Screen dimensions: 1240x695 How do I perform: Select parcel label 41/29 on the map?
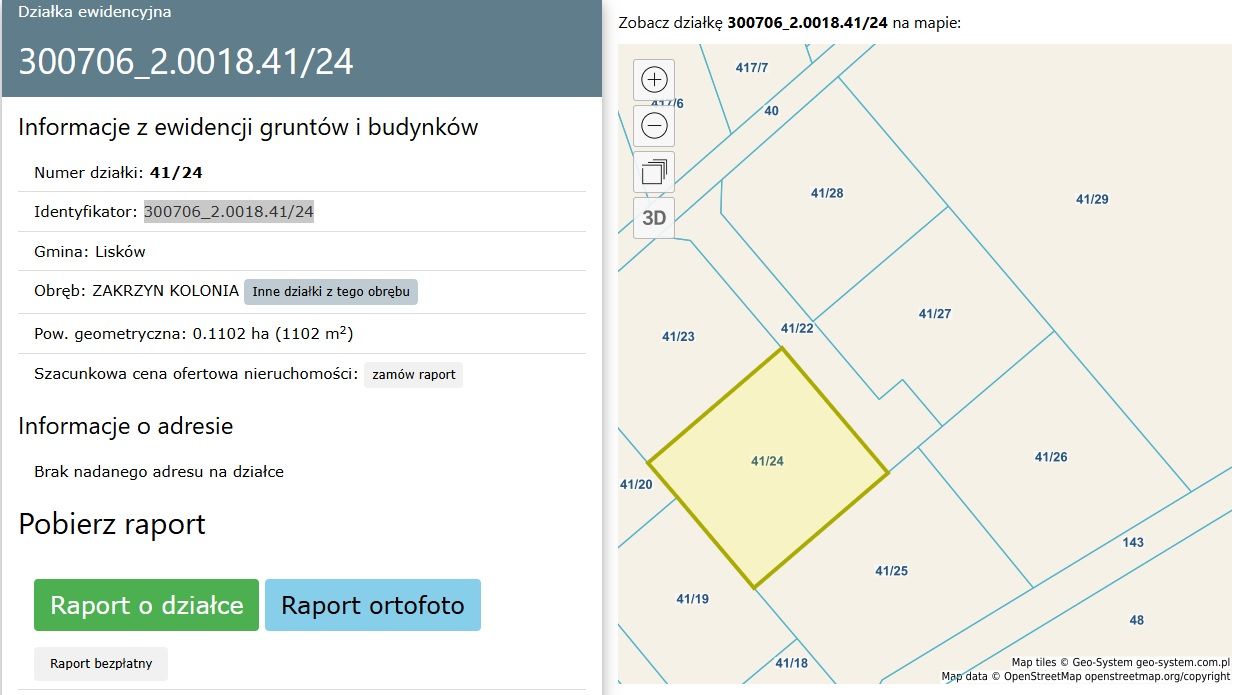pyautogui.click(x=1092, y=199)
